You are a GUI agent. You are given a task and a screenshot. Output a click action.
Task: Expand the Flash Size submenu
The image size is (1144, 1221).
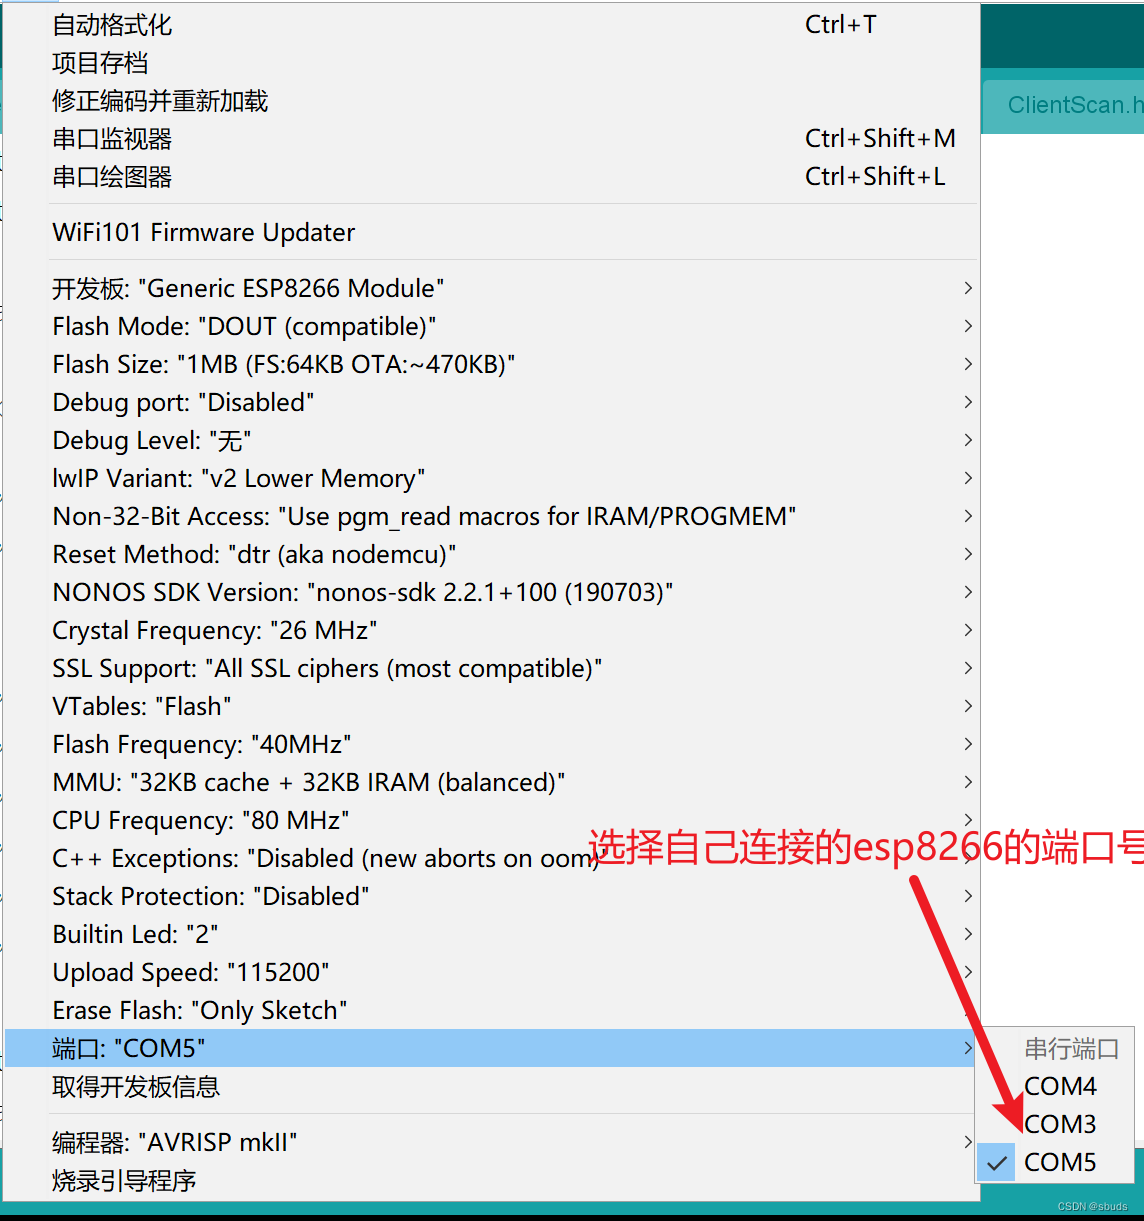[283, 364]
